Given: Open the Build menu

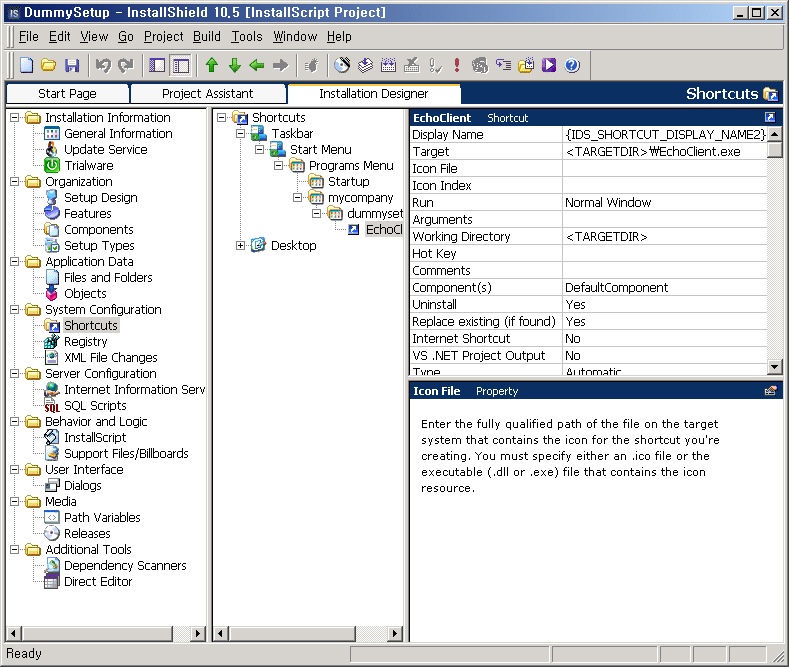Looking at the screenshot, I should point(207,37).
